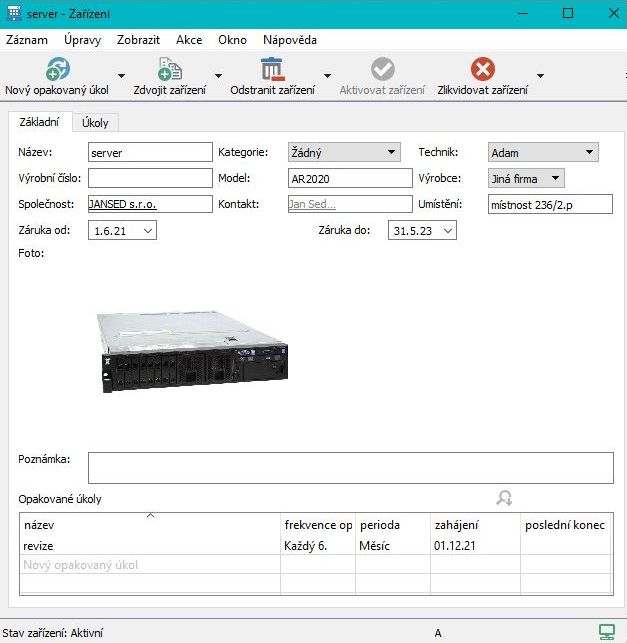Image resolution: width=627 pixels, height=643 pixels.
Task: Click the Poznámka text area
Action: (350, 468)
